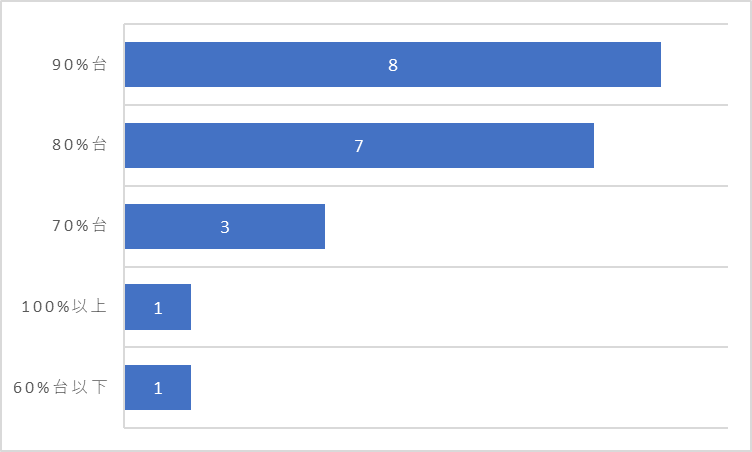Click the 60%台以下 axis label
Viewport: 752px width, 452px height.
point(60,387)
